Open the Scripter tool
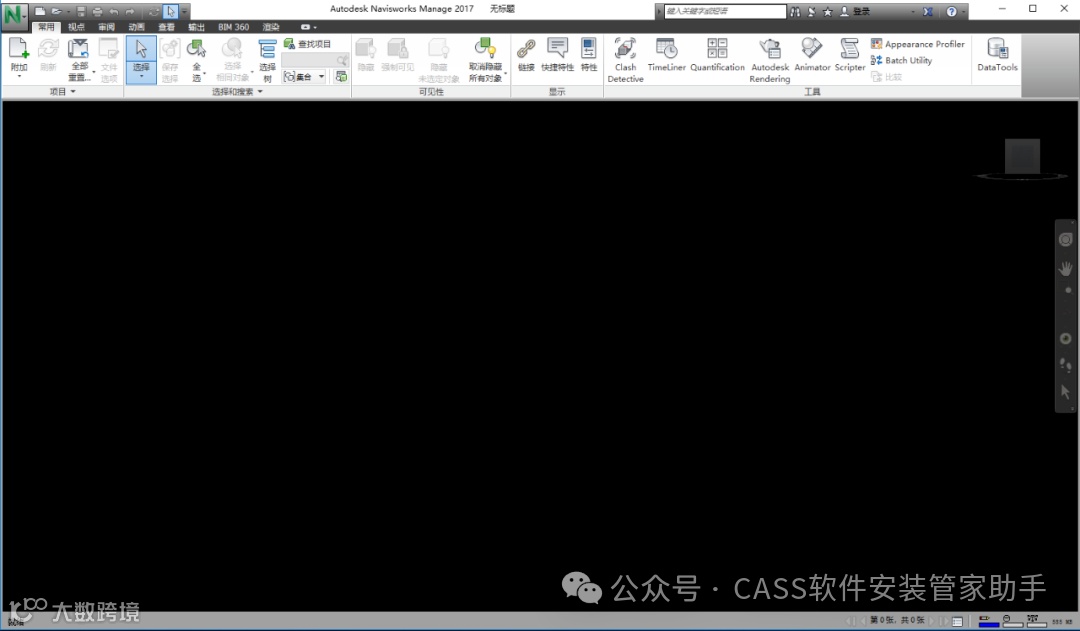Viewport: 1080px width, 631px height. (850, 54)
